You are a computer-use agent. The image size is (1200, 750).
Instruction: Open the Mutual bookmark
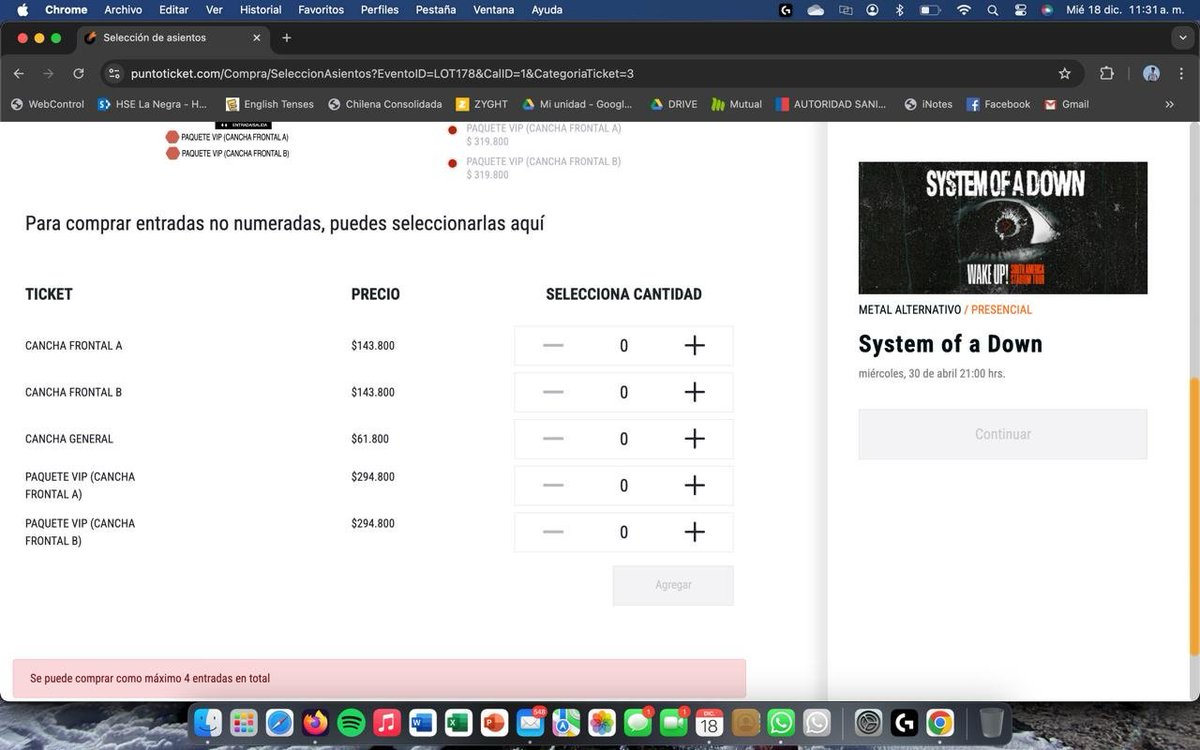(737, 104)
